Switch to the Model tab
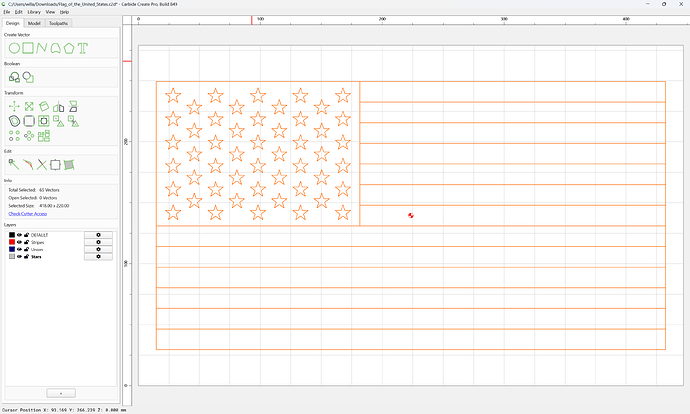Screen dimensions: 690x414 click(x=34, y=23)
